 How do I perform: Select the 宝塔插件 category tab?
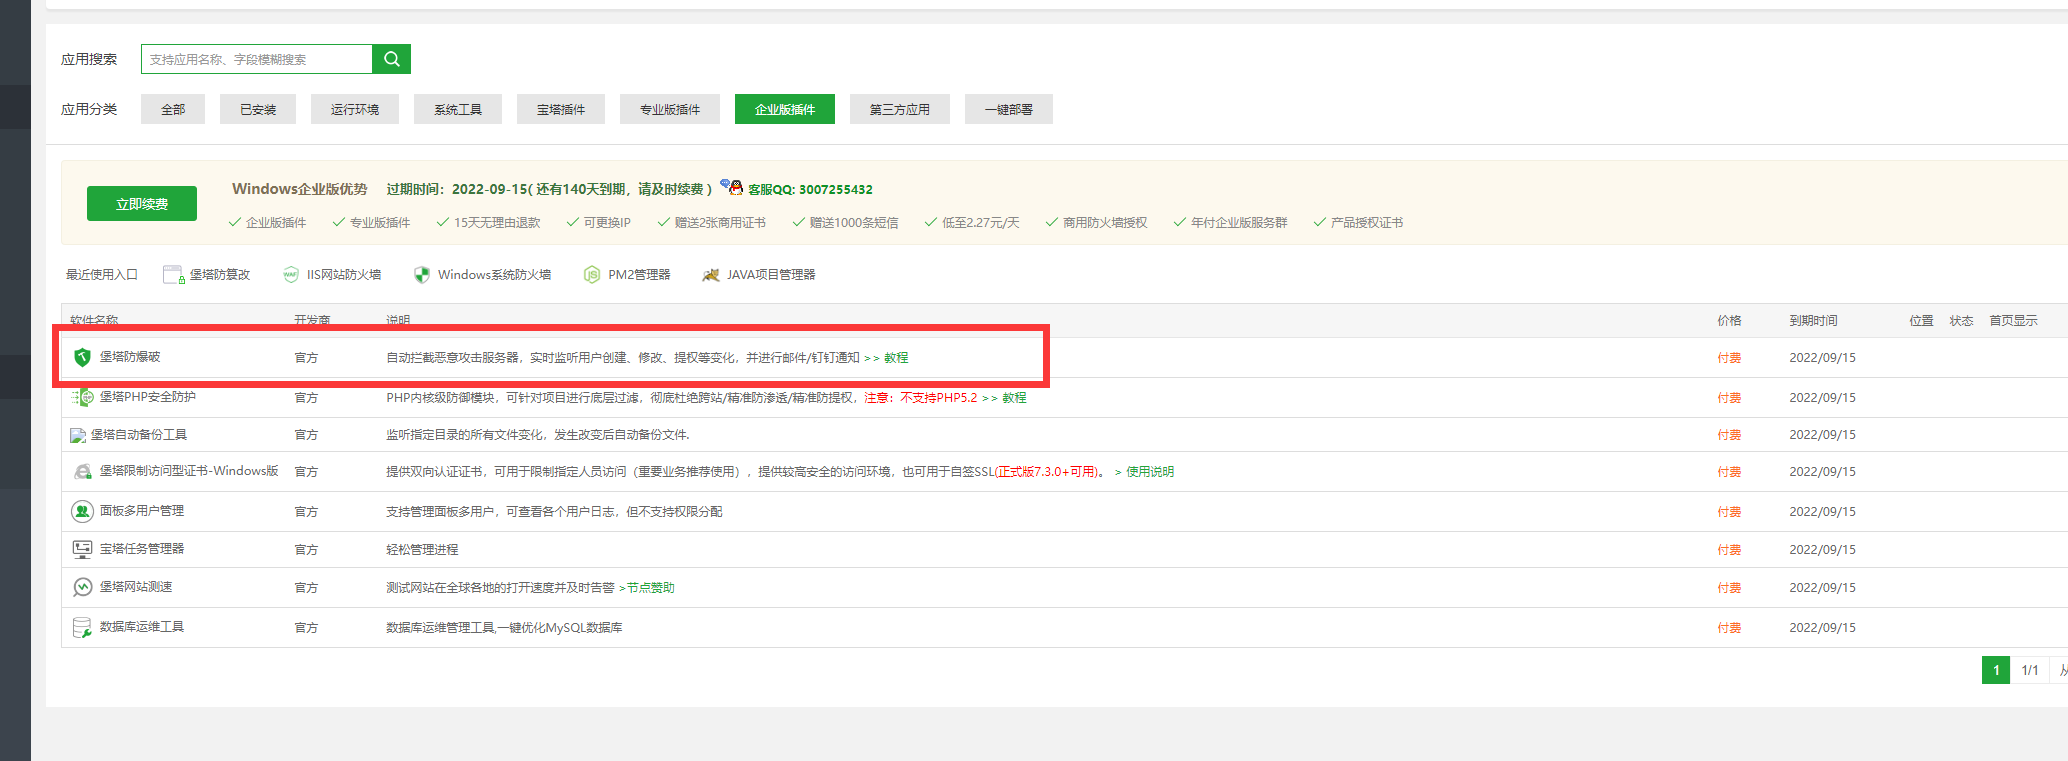coord(561,109)
